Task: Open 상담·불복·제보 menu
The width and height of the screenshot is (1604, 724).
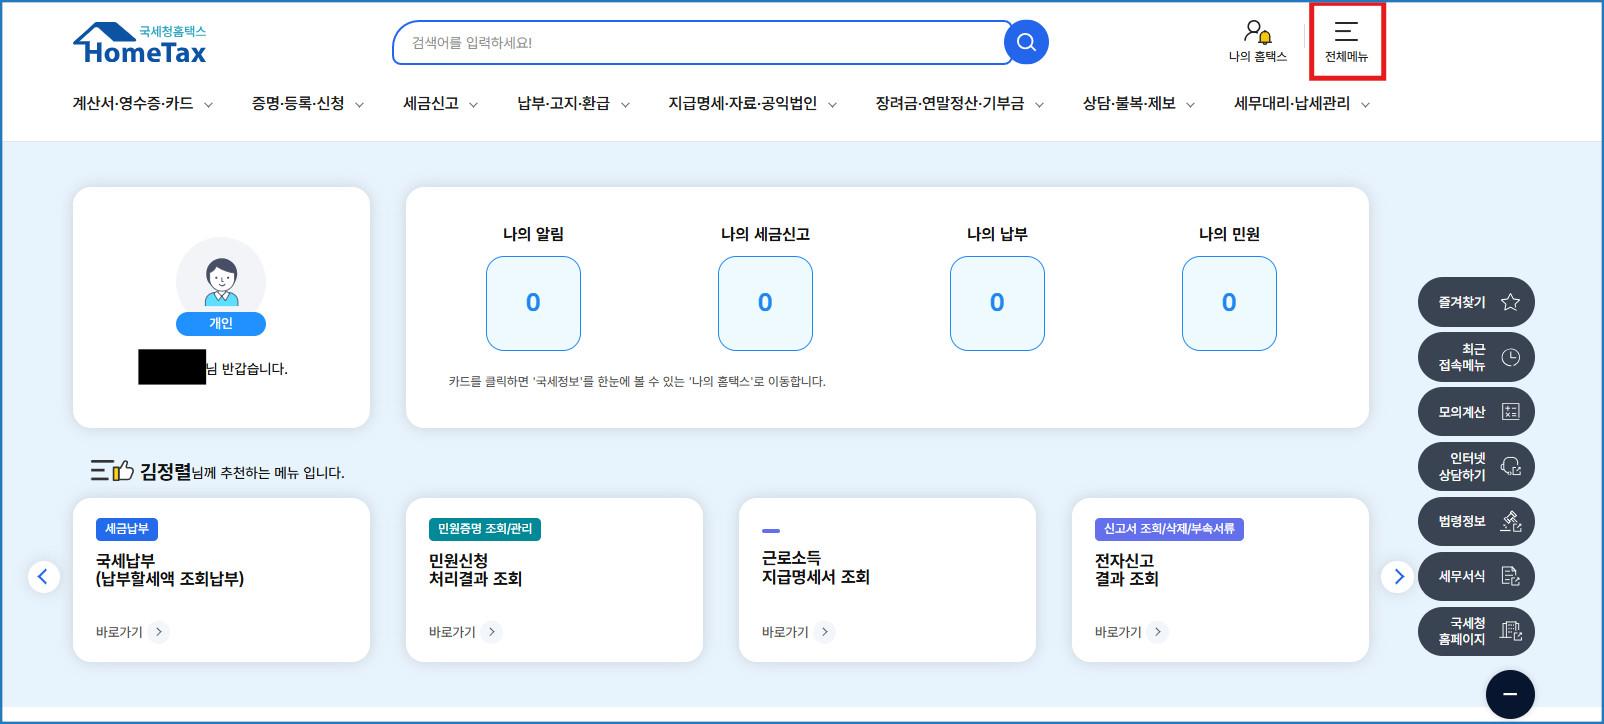Action: click(1129, 103)
